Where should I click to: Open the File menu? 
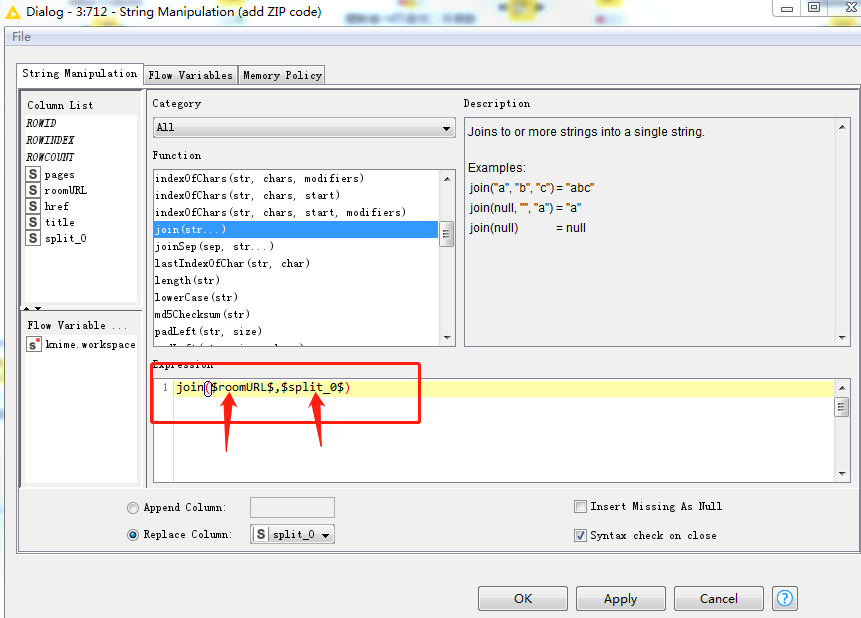click(x=22, y=35)
